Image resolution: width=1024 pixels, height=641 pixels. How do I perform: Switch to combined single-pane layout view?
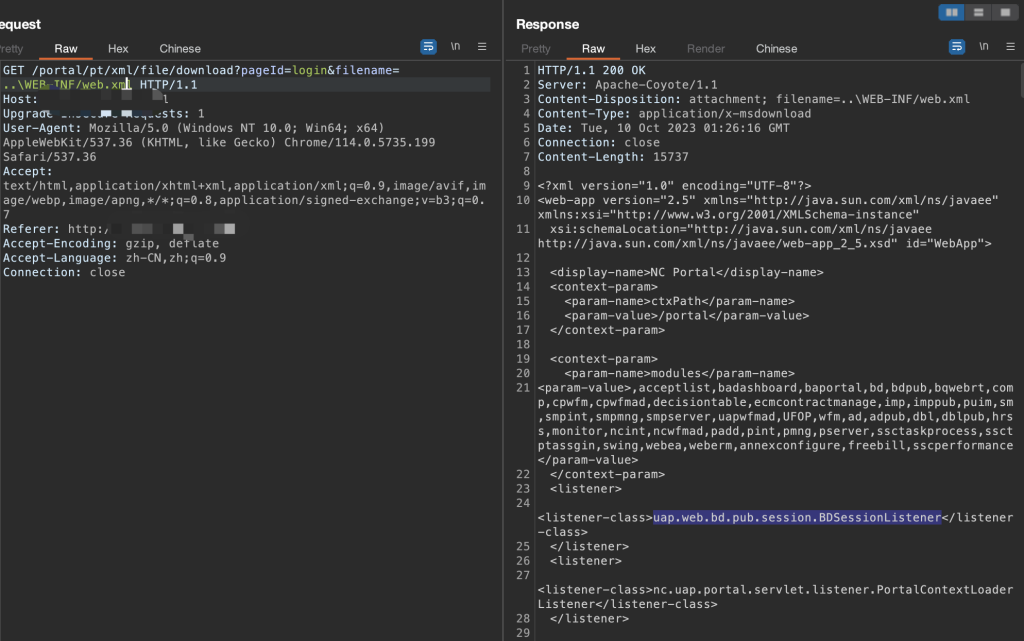coord(1004,12)
